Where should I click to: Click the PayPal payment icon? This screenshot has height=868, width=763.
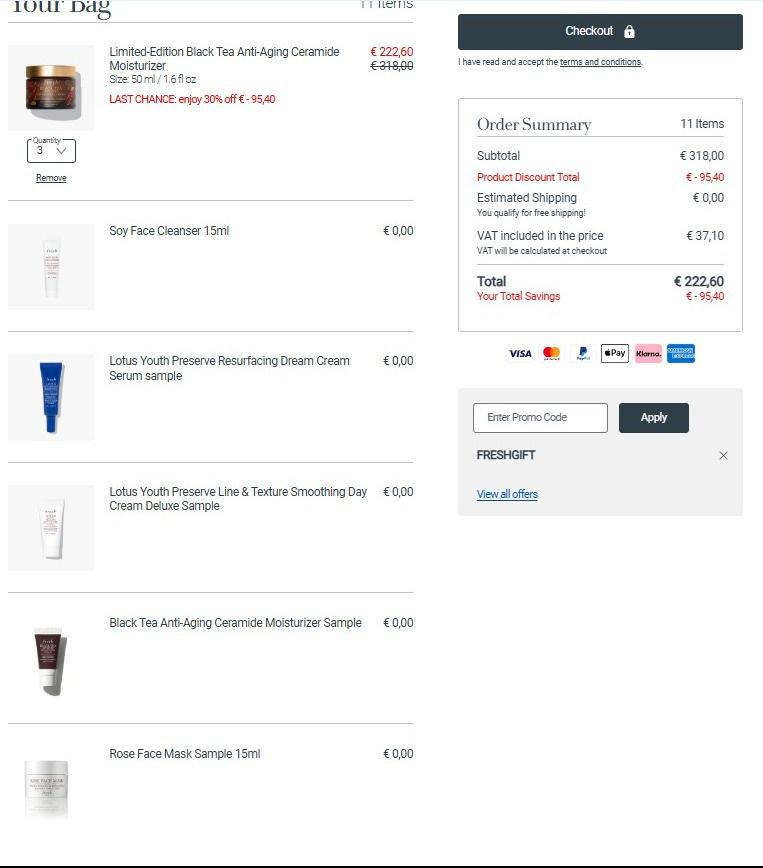[x=583, y=354]
